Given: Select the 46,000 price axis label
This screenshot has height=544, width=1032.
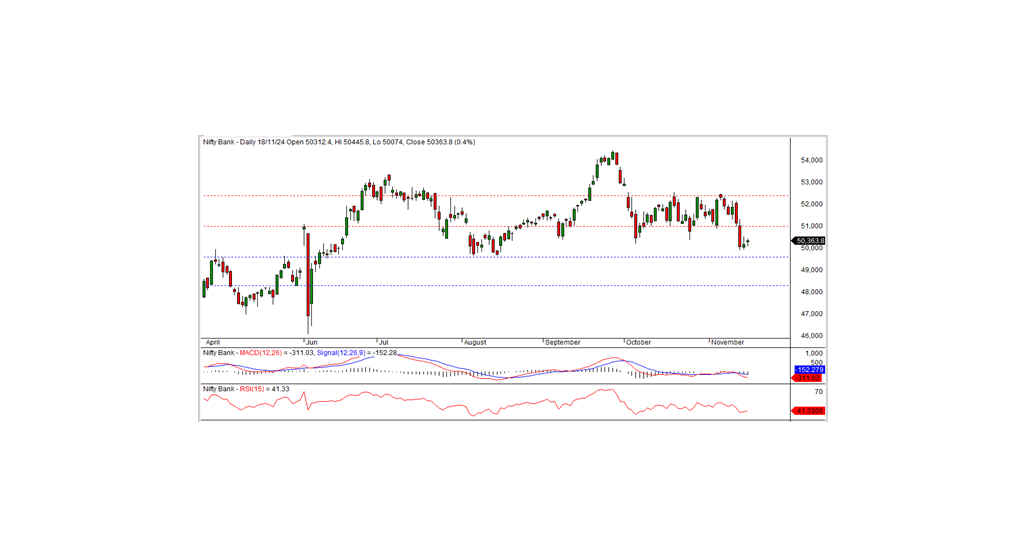Looking at the screenshot, I should click(x=811, y=336).
